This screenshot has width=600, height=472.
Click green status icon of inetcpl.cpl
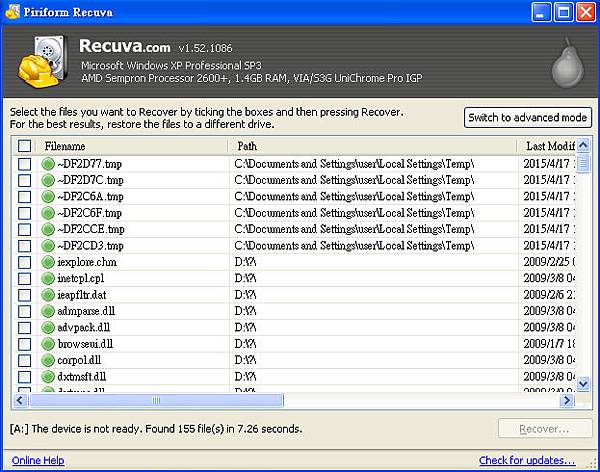[x=48, y=278]
